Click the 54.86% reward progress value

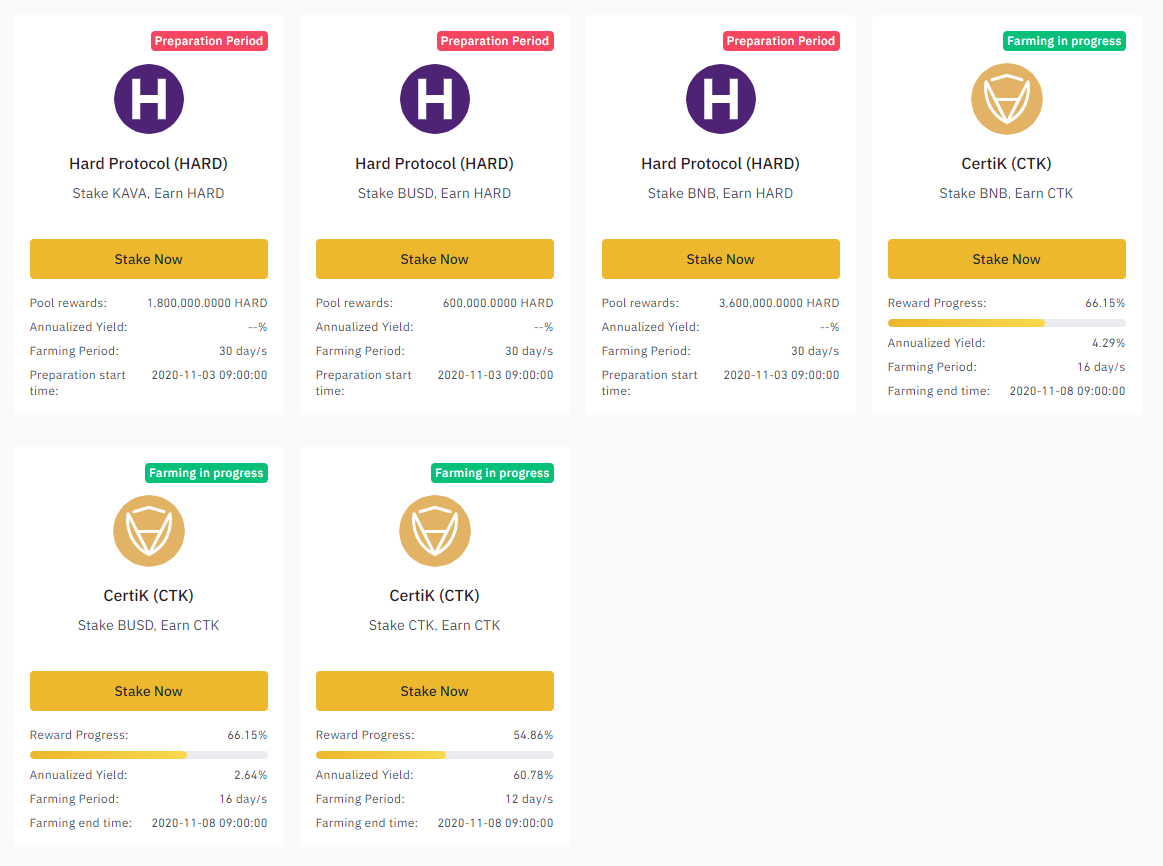click(x=533, y=736)
